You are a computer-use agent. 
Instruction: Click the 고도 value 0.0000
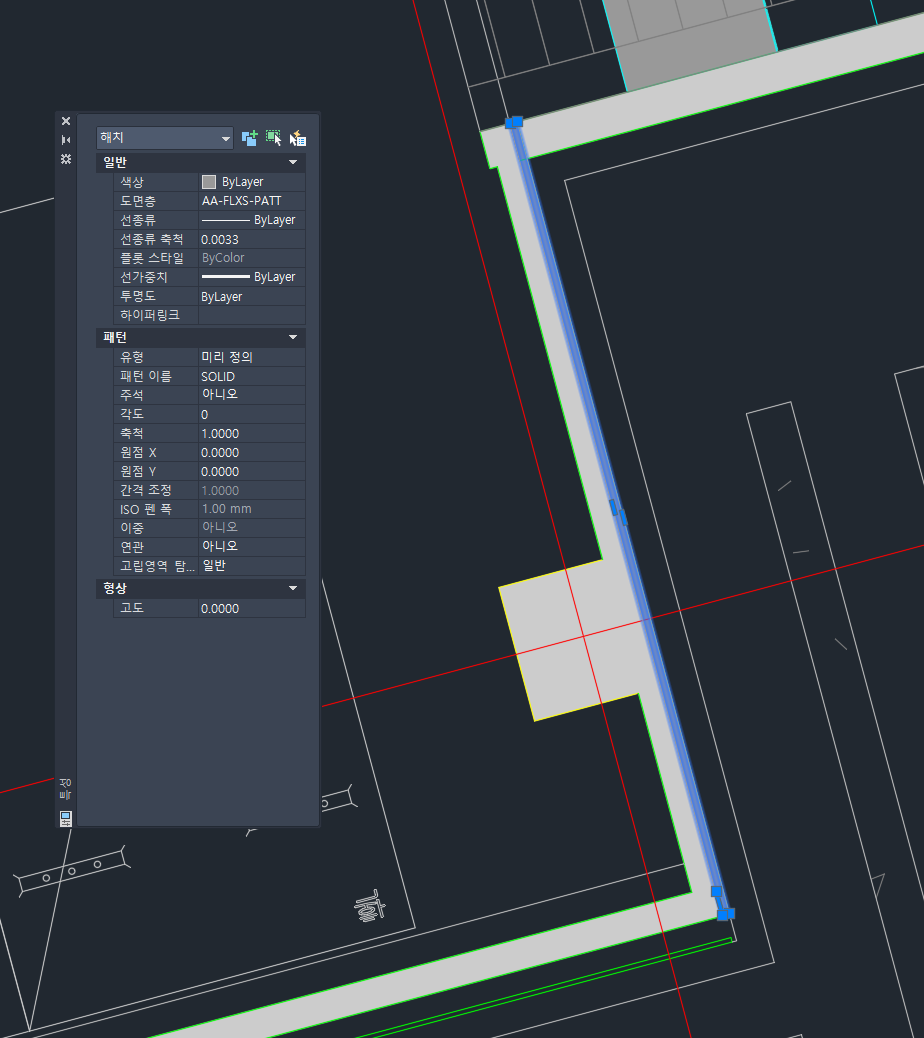point(251,608)
